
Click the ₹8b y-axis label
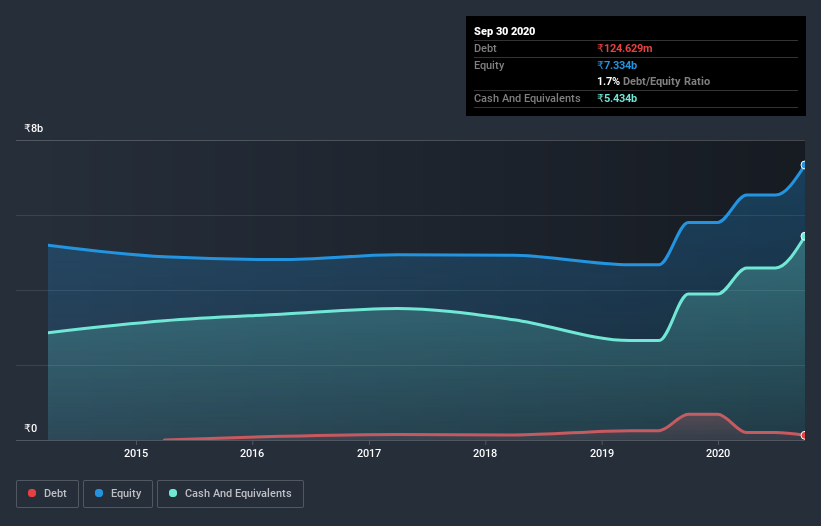click(x=34, y=128)
